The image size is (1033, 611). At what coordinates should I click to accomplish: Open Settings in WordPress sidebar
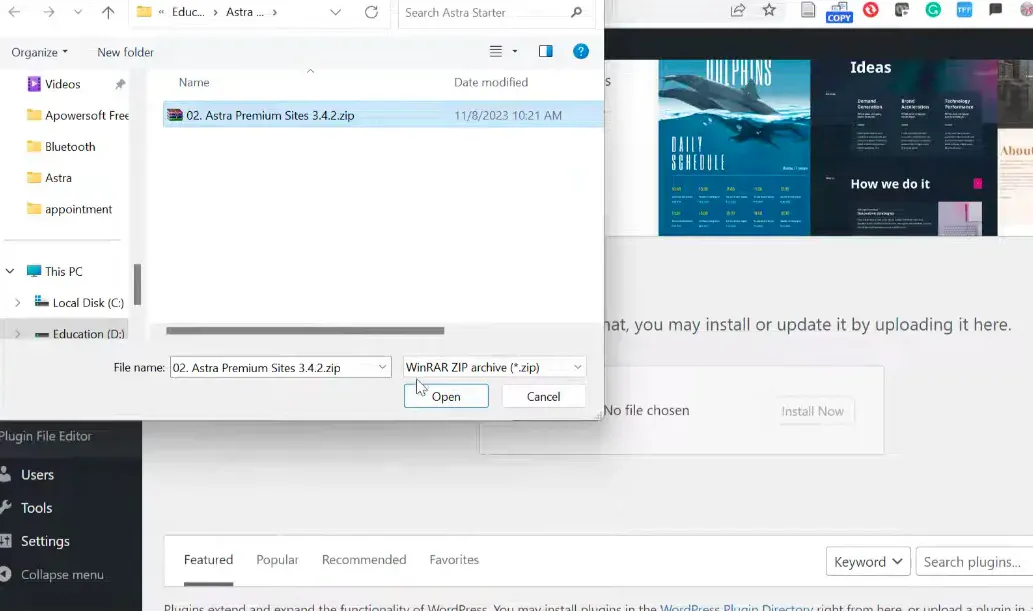pos(45,541)
